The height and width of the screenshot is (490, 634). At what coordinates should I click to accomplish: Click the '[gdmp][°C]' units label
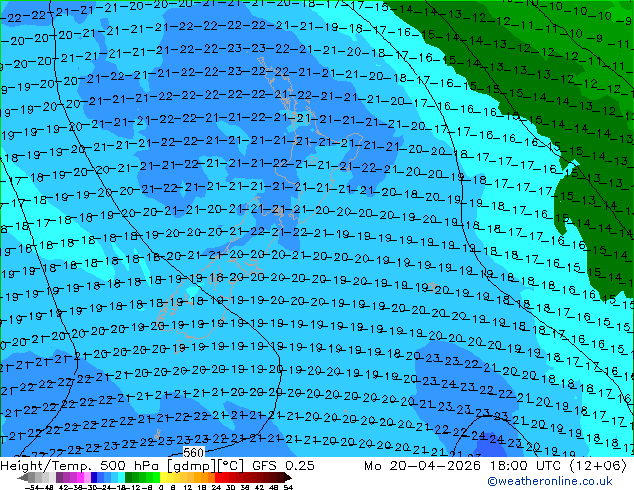pyautogui.click(x=206, y=466)
